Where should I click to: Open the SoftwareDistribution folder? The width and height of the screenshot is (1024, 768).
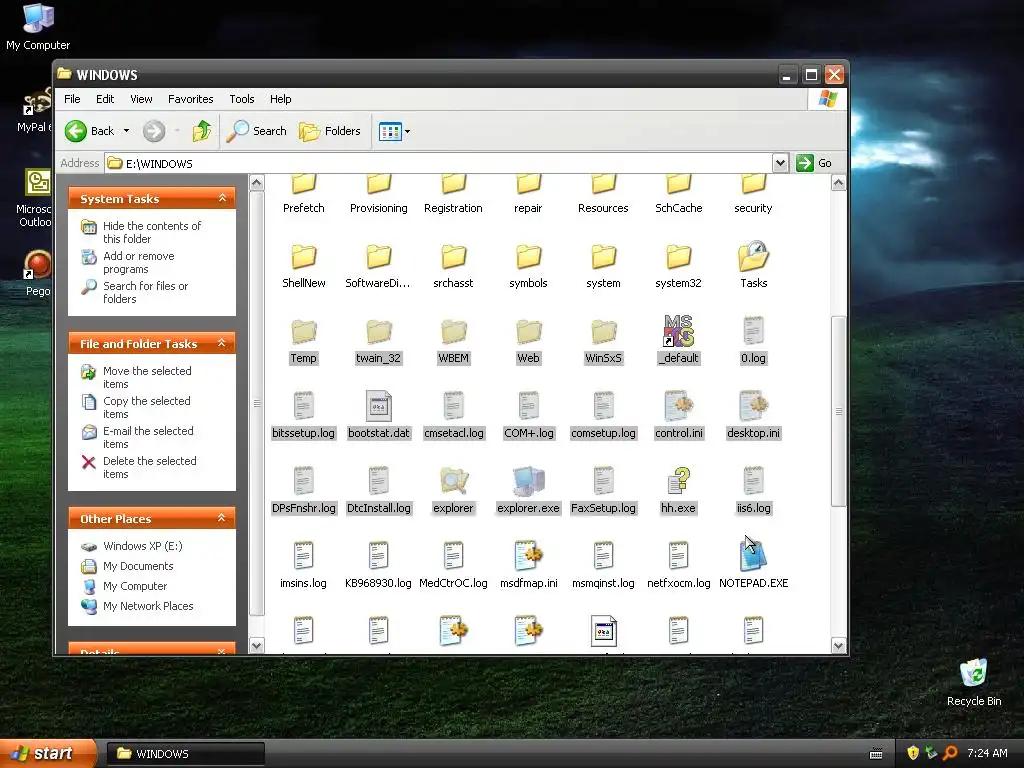click(379, 266)
